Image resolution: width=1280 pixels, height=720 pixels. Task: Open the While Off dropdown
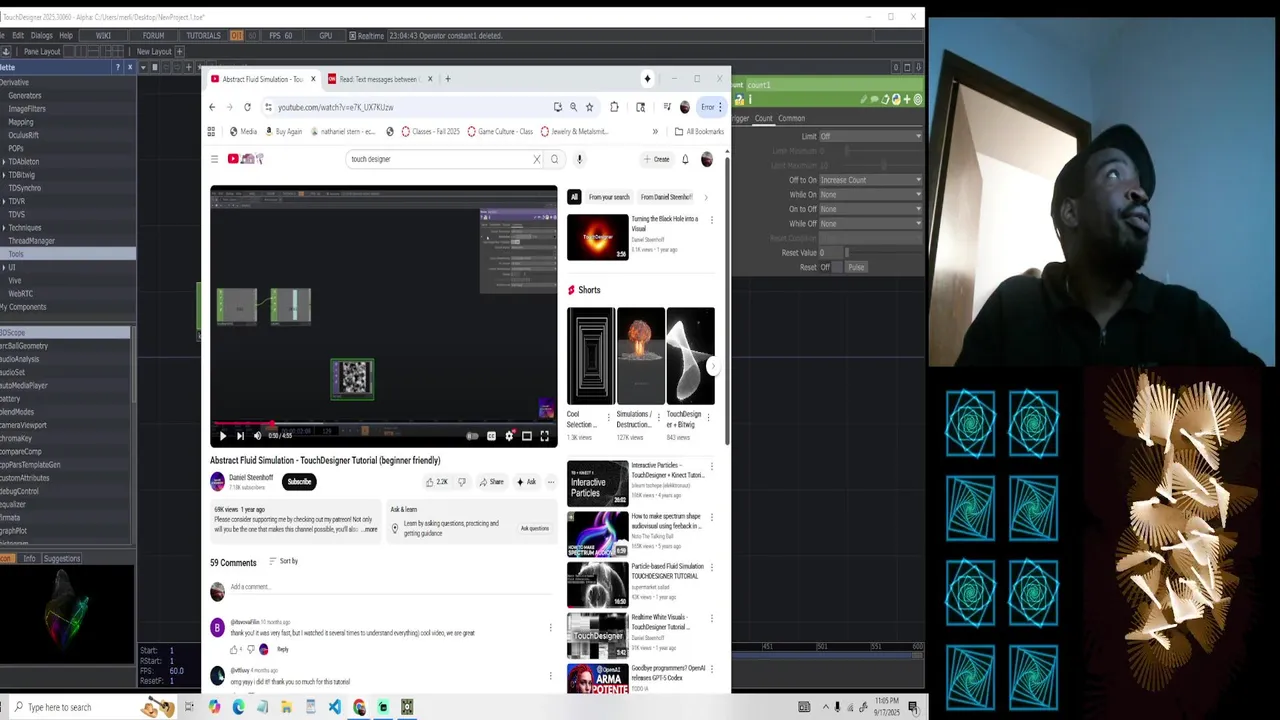click(x=871, y=224)
